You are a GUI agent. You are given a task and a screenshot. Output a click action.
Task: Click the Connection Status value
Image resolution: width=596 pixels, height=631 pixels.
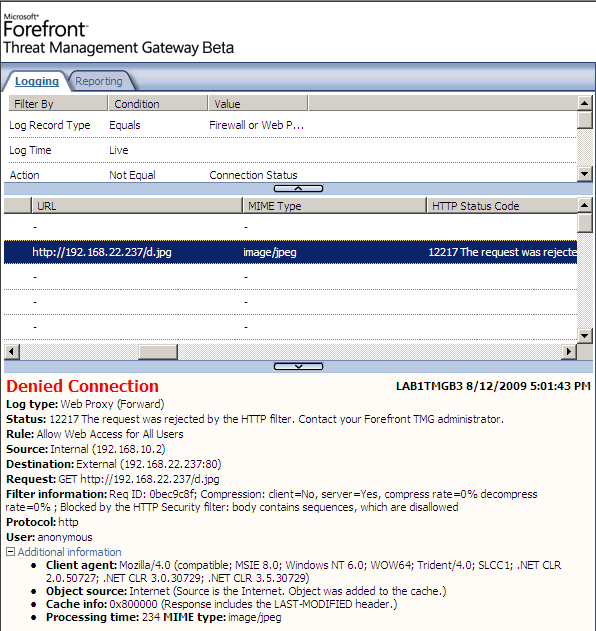[253, 175]
